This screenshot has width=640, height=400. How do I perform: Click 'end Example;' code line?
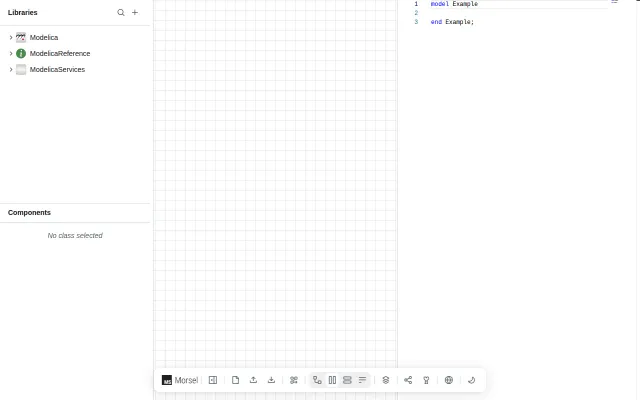(x=452, y=22)
